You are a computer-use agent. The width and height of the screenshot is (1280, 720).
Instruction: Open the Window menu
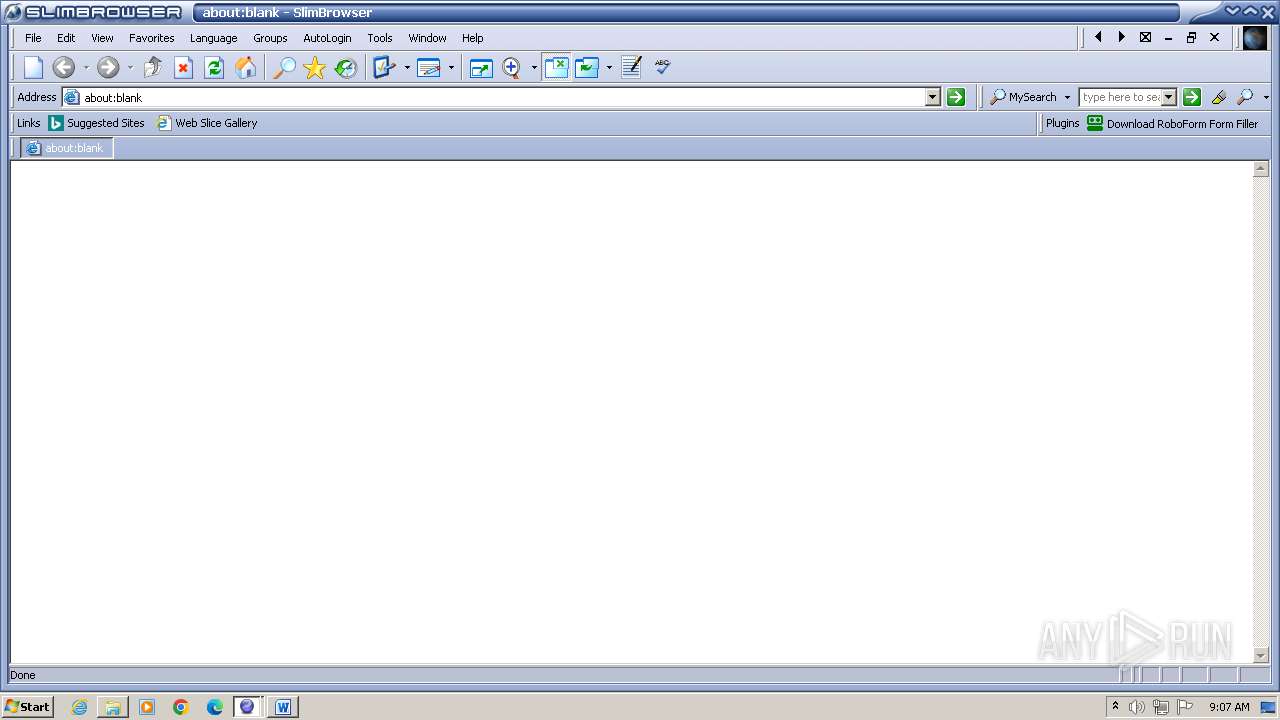(x=427, y=38)
